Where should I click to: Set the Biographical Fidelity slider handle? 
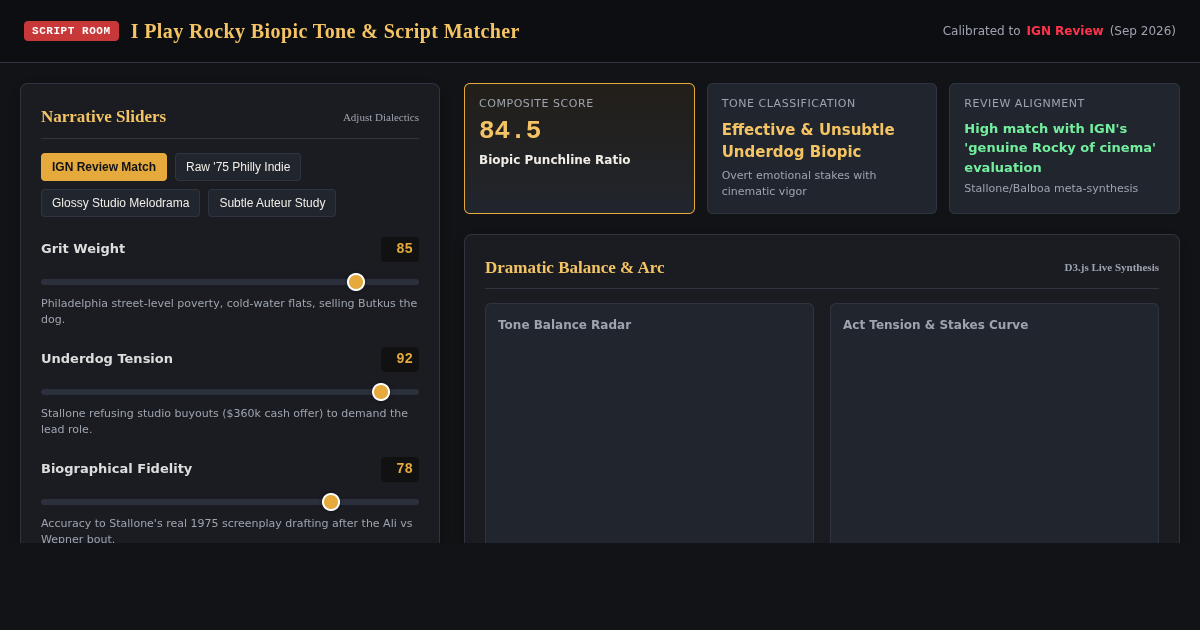pyautogui.click(x=331, y=502)
